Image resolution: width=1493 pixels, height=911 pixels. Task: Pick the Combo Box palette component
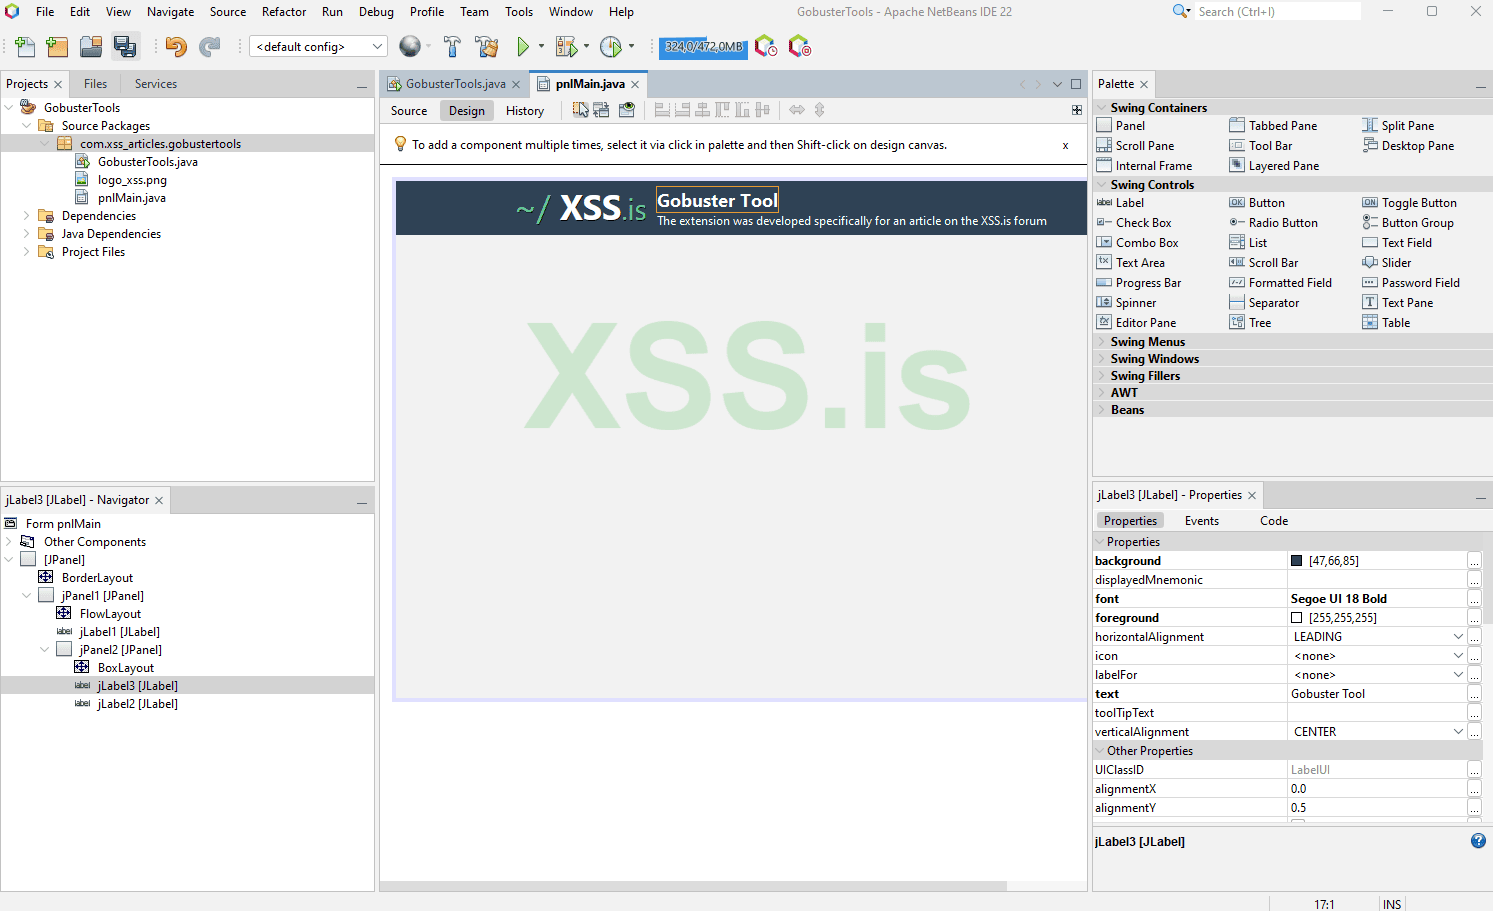(x=1137, y=243)
